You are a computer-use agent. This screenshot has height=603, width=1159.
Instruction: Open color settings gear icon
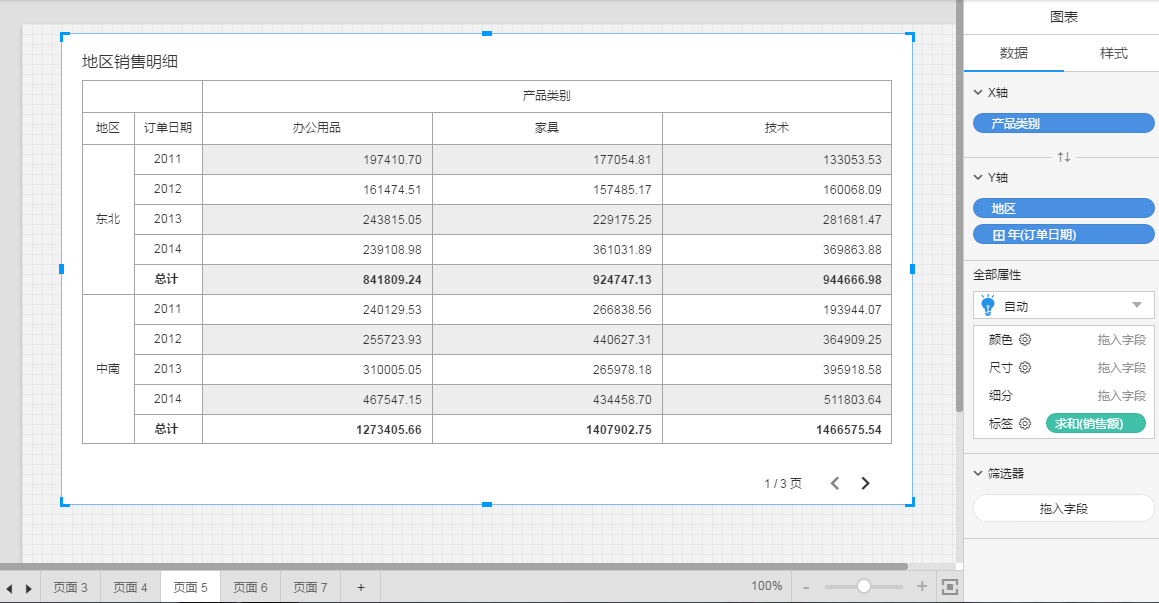pyautogui.click(x=1025, y=340)
